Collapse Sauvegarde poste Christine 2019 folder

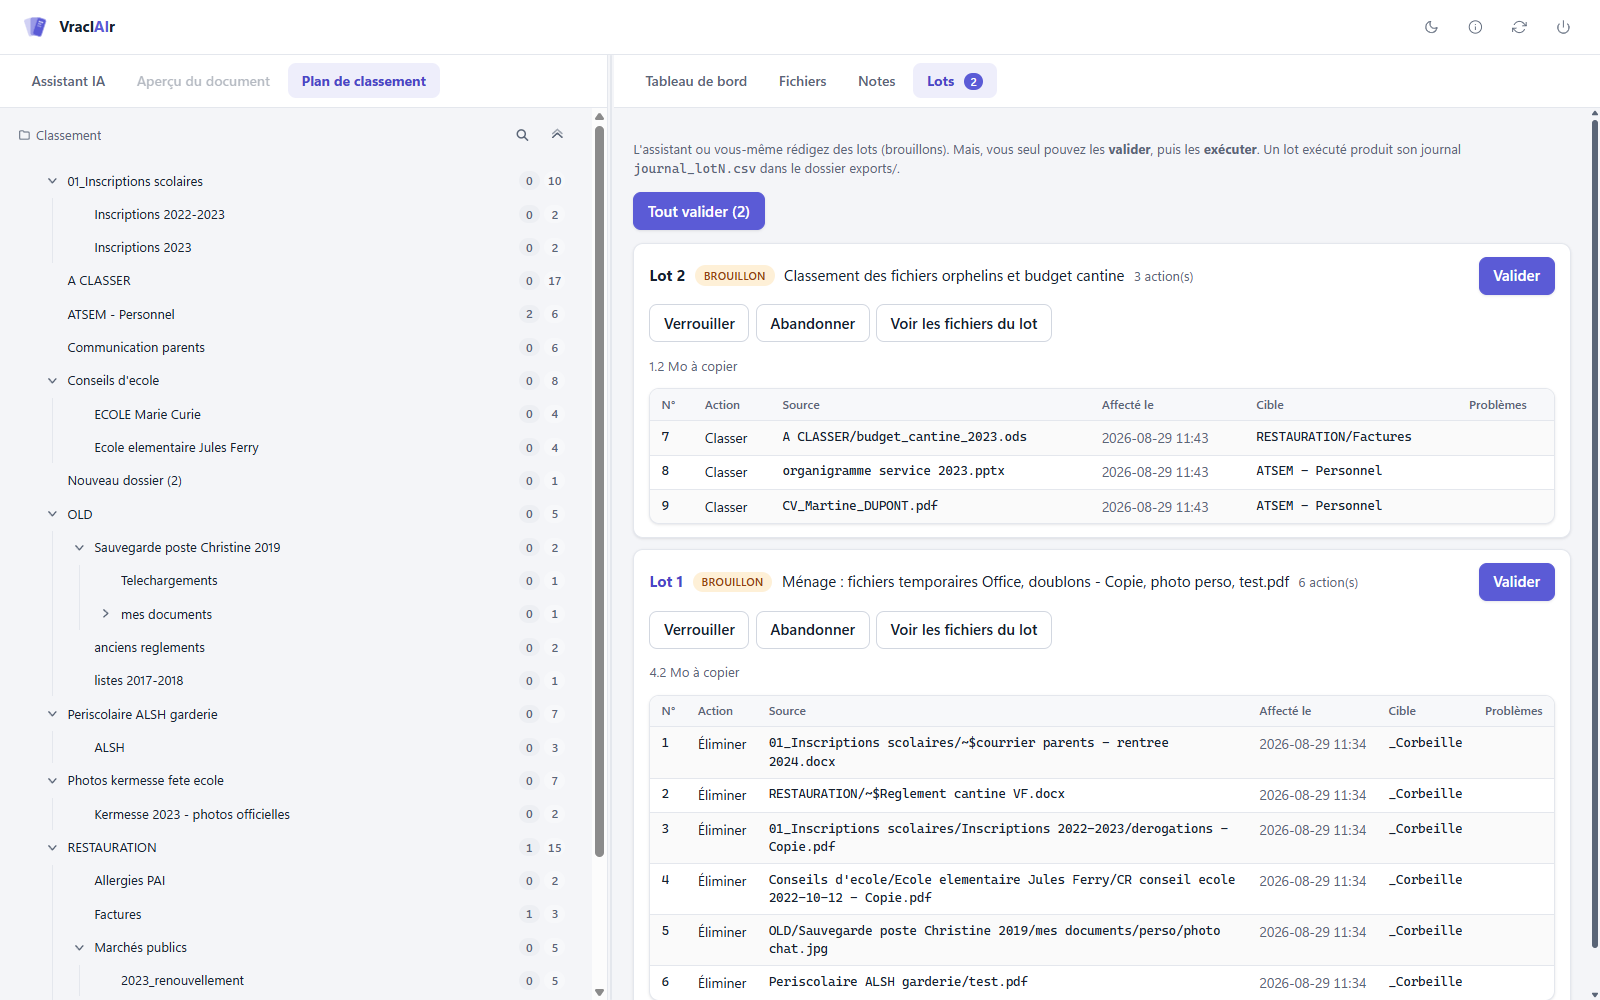pyautogui.click(x=79, y=548)
